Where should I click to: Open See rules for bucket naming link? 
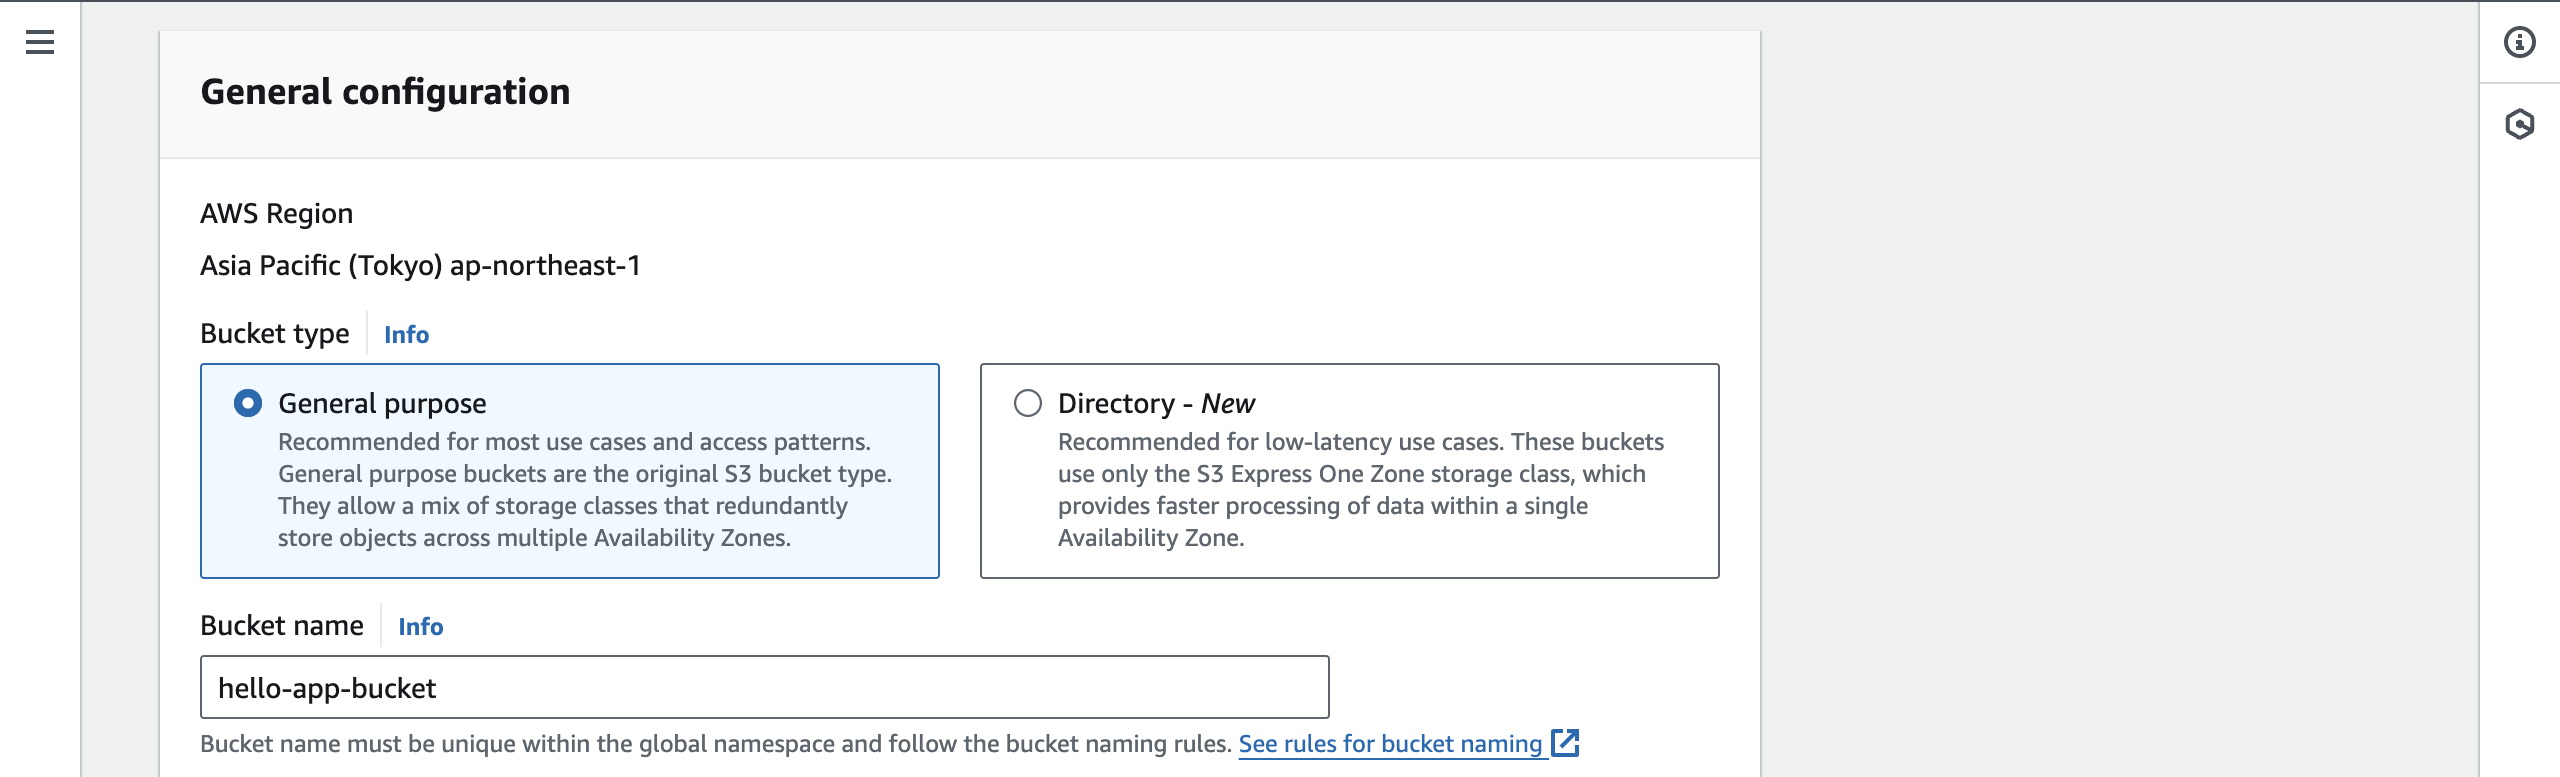[1390, 744]
